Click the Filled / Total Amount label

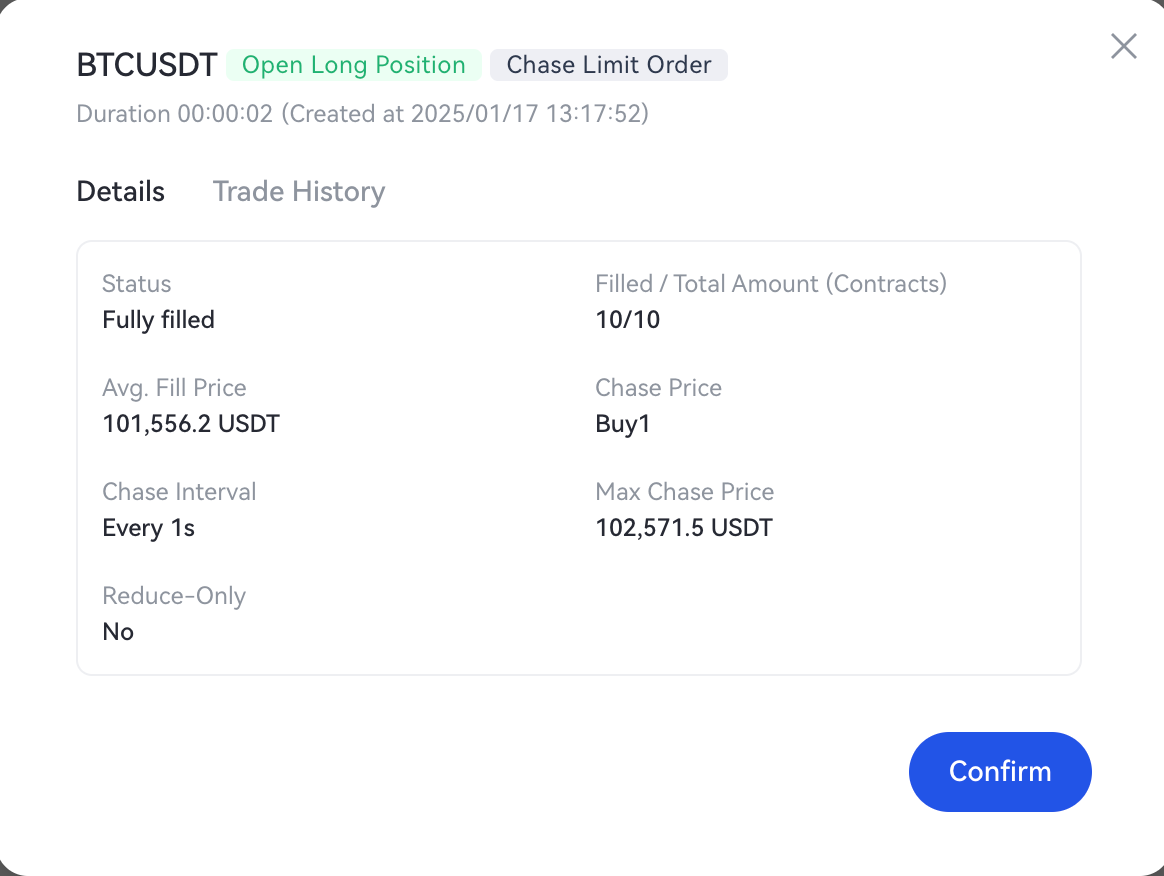(x=770, y=284)
